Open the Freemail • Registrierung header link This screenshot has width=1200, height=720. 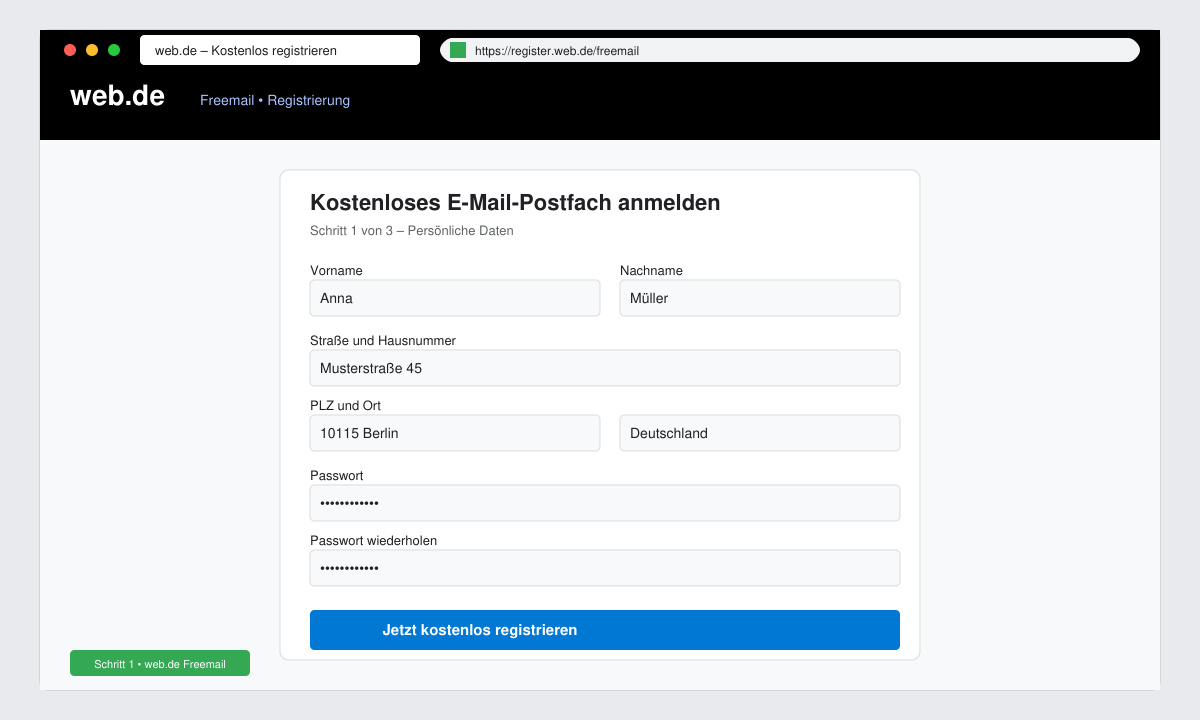click(x=275, y=100)
